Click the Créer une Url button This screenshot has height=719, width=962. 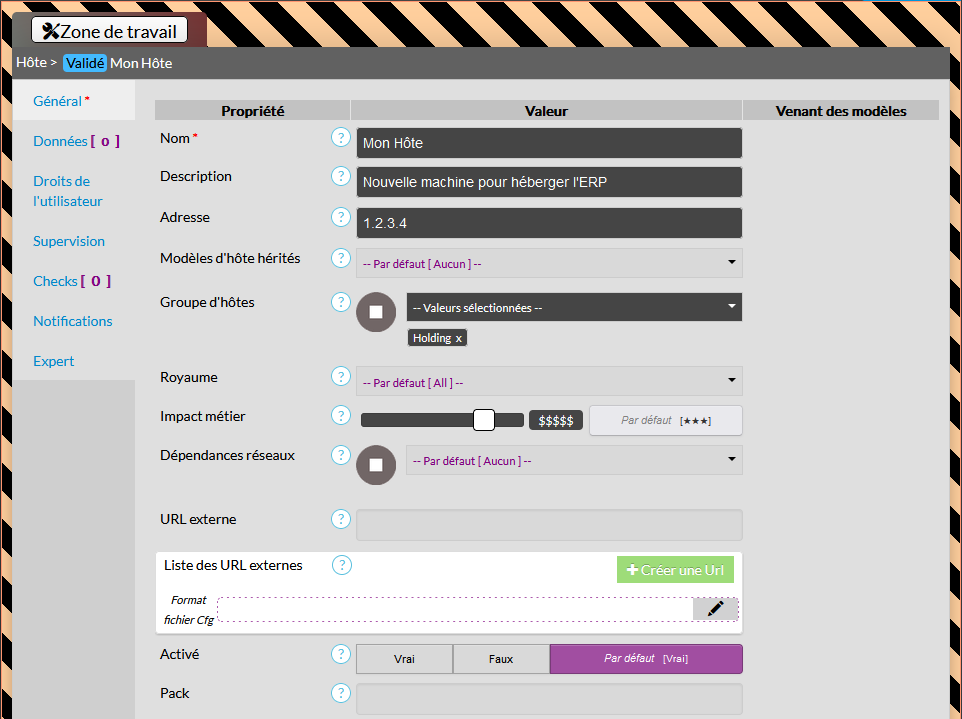[675, 570]
